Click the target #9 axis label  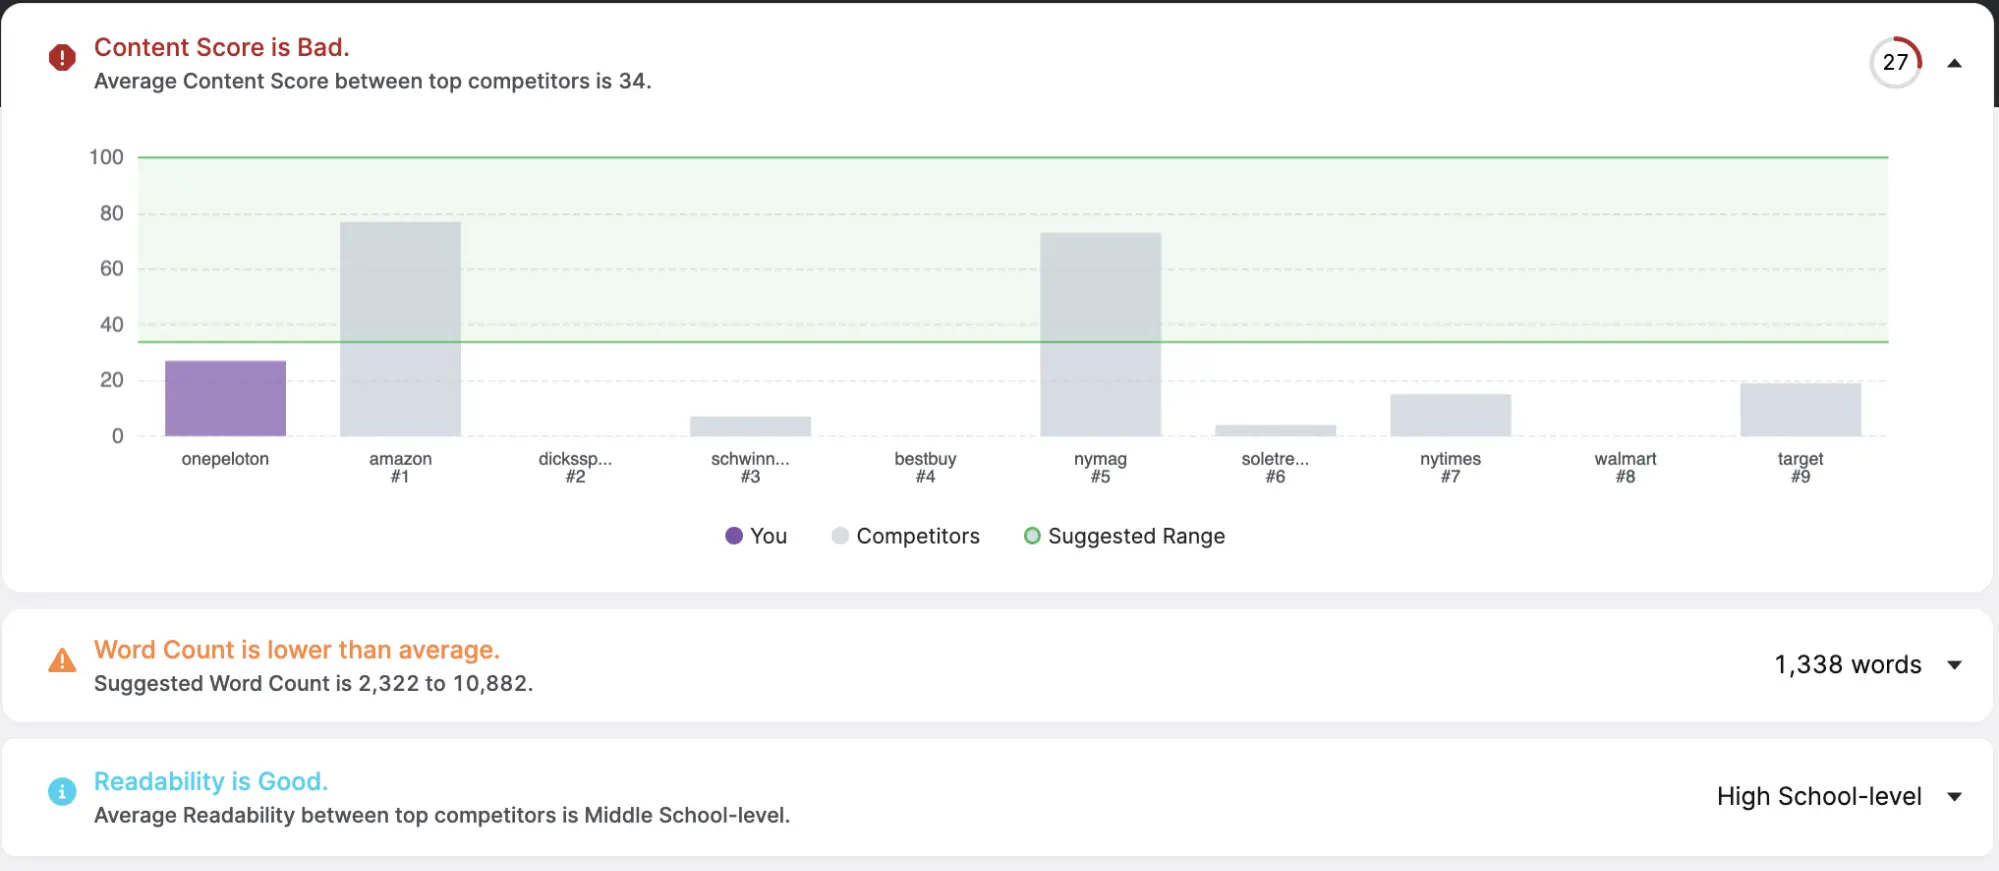coord(1800,467)
